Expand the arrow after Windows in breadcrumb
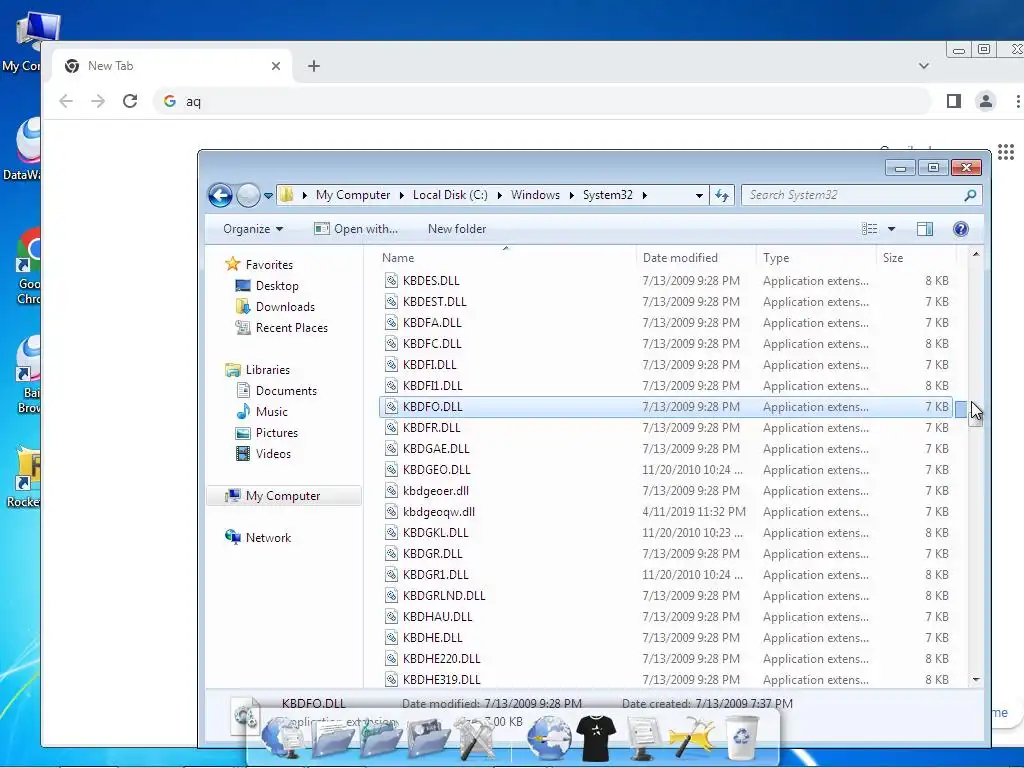1024x768 pixels. tap(572, 195)
